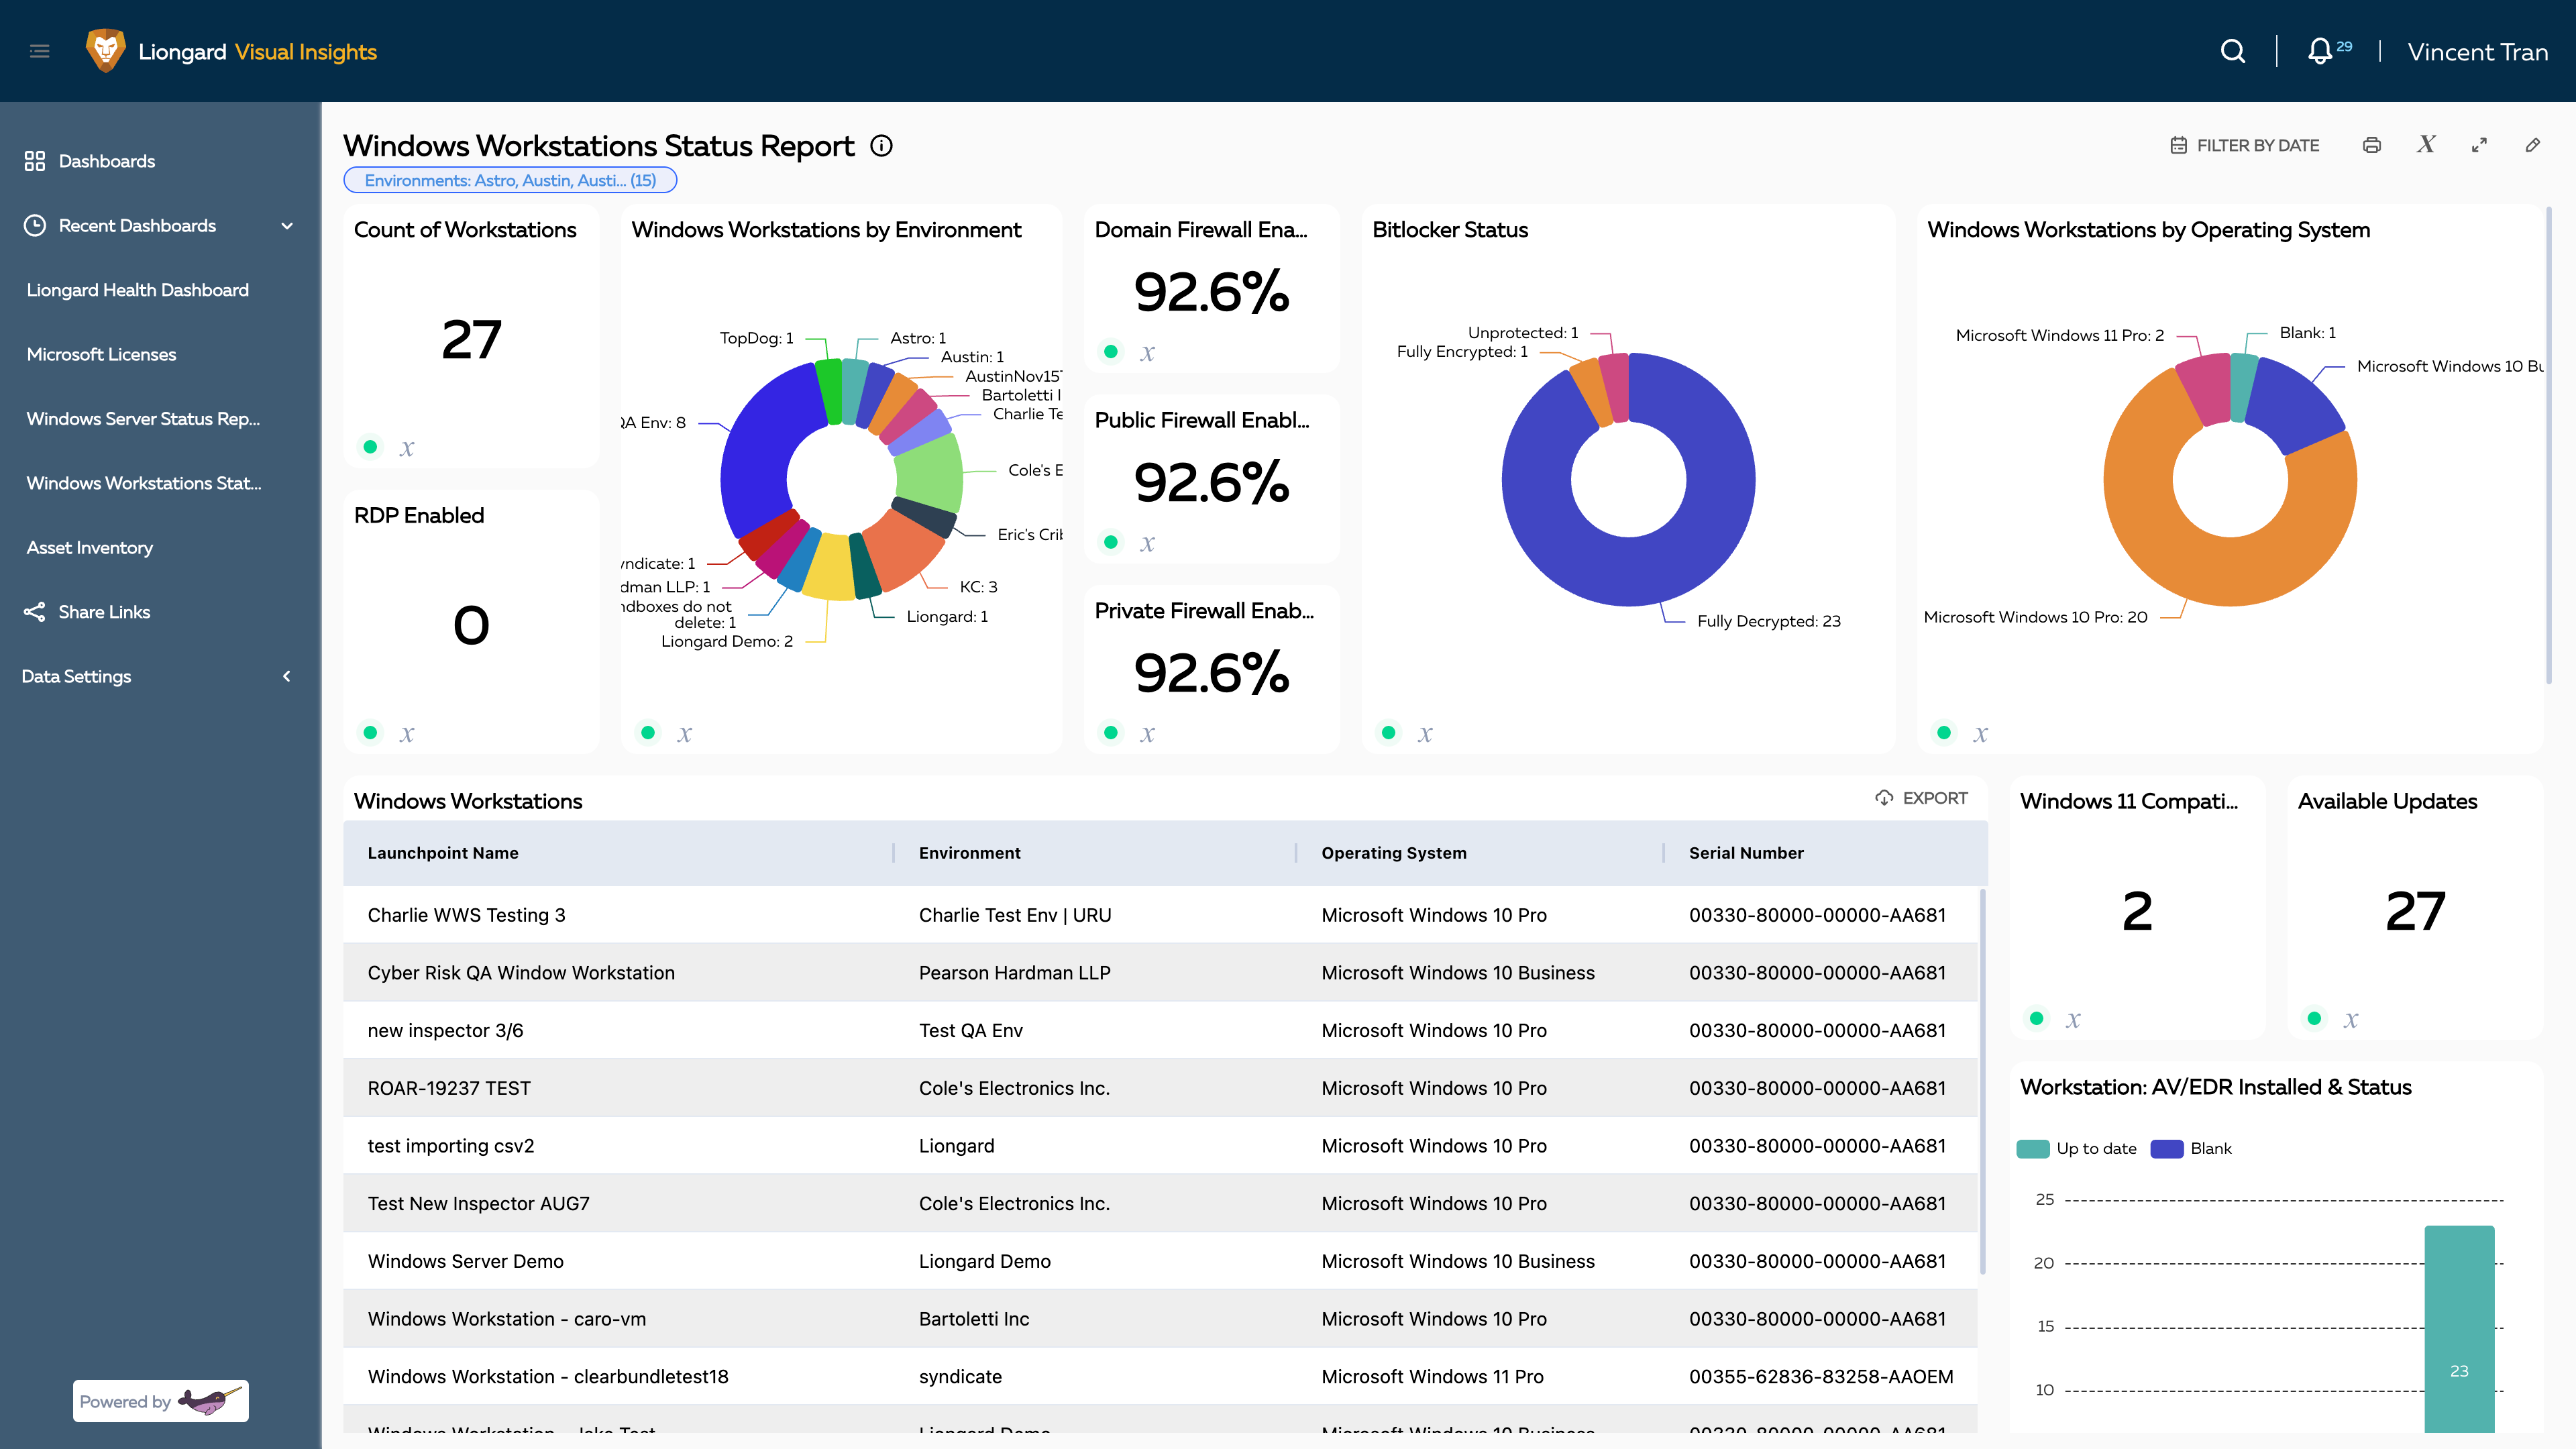This screenshot has width=2576, height=1449.
Task: Click the print dashboard icon
Action: tap(2372, 145)
